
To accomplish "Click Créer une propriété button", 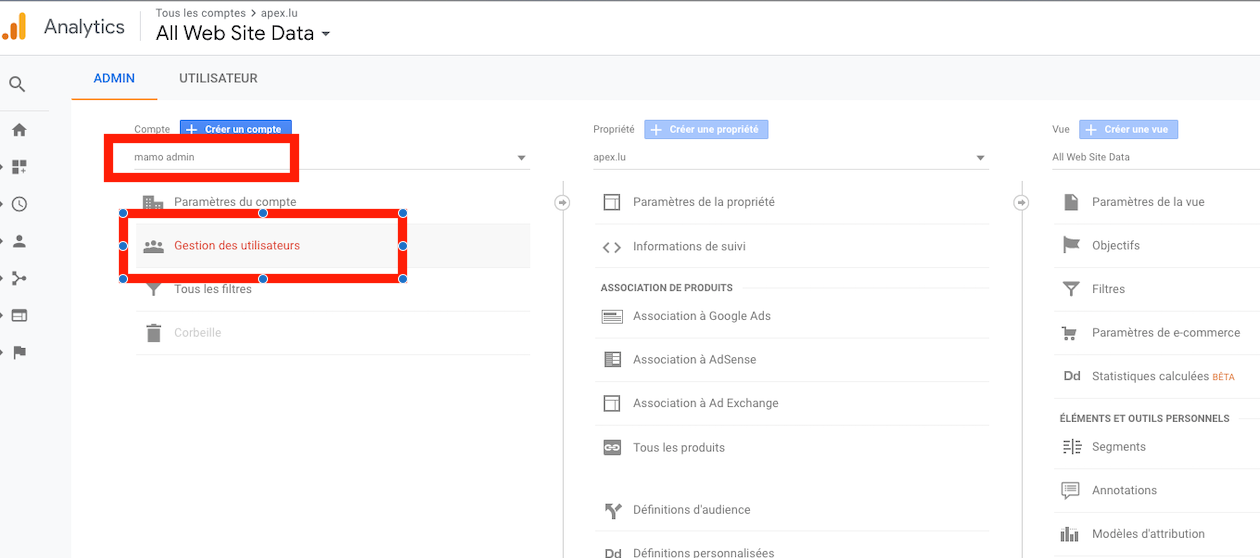I will (706, 129).
